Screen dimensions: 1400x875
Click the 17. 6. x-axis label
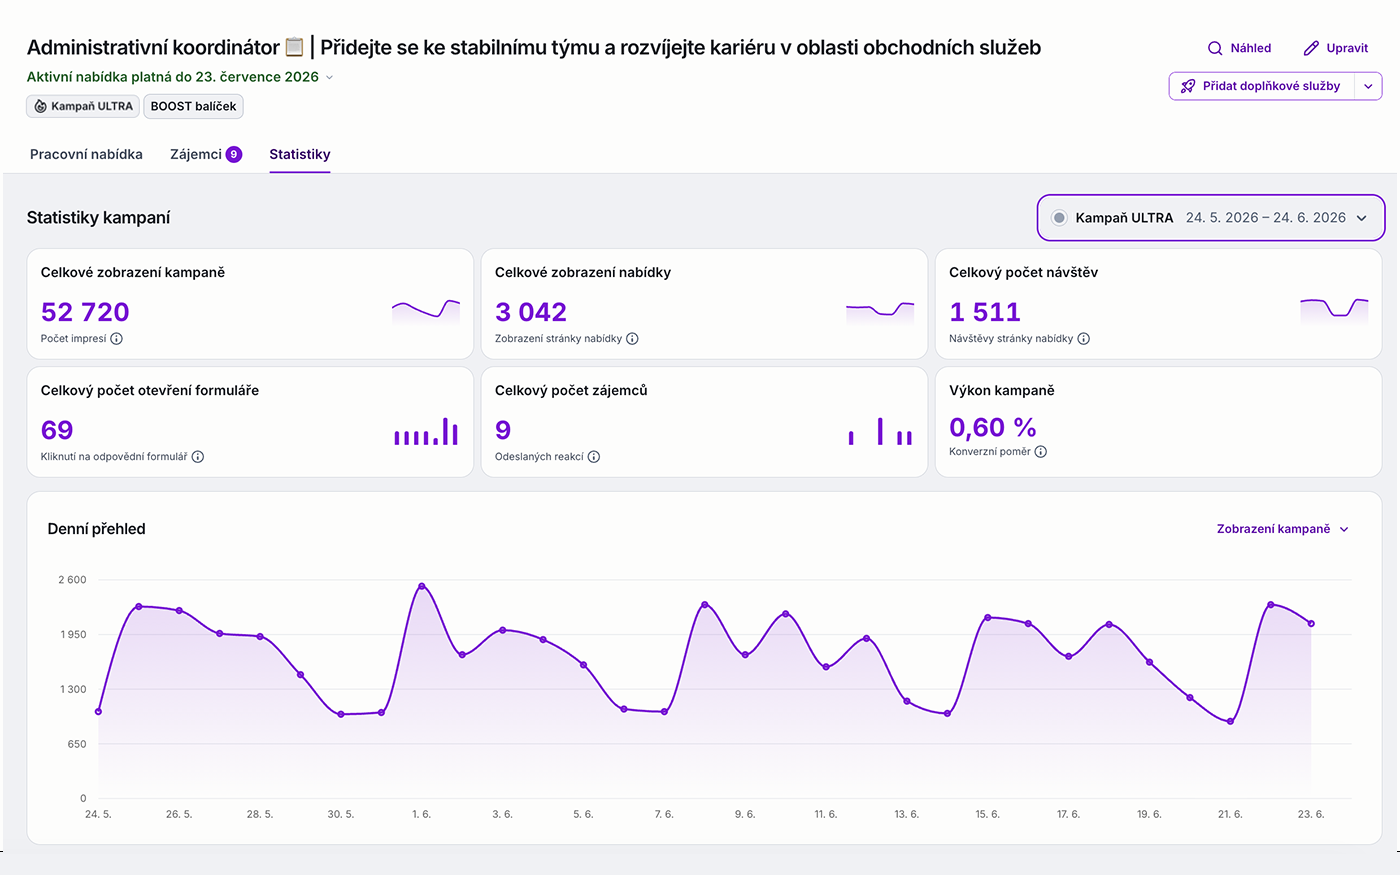click(1069, 814)
